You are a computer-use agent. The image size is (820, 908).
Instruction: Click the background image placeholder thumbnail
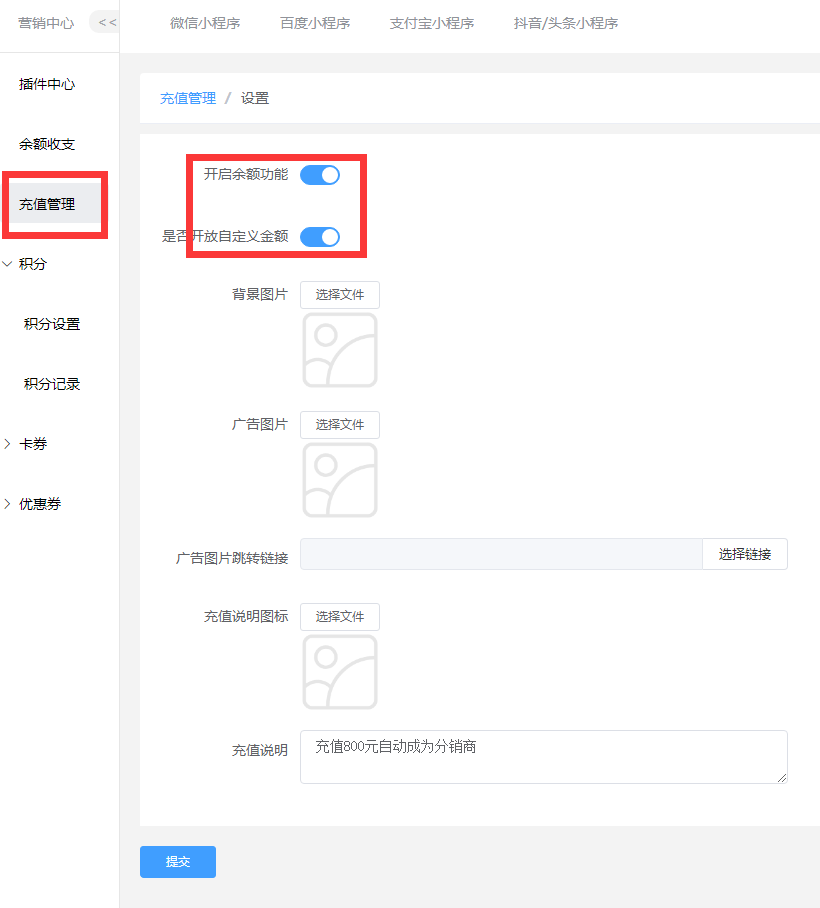coord(340,350)
